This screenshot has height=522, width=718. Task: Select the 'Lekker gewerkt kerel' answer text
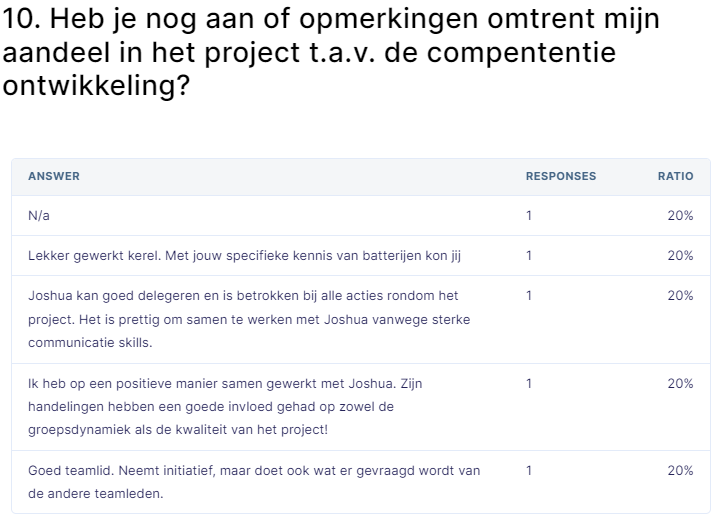tap(244, 255)
